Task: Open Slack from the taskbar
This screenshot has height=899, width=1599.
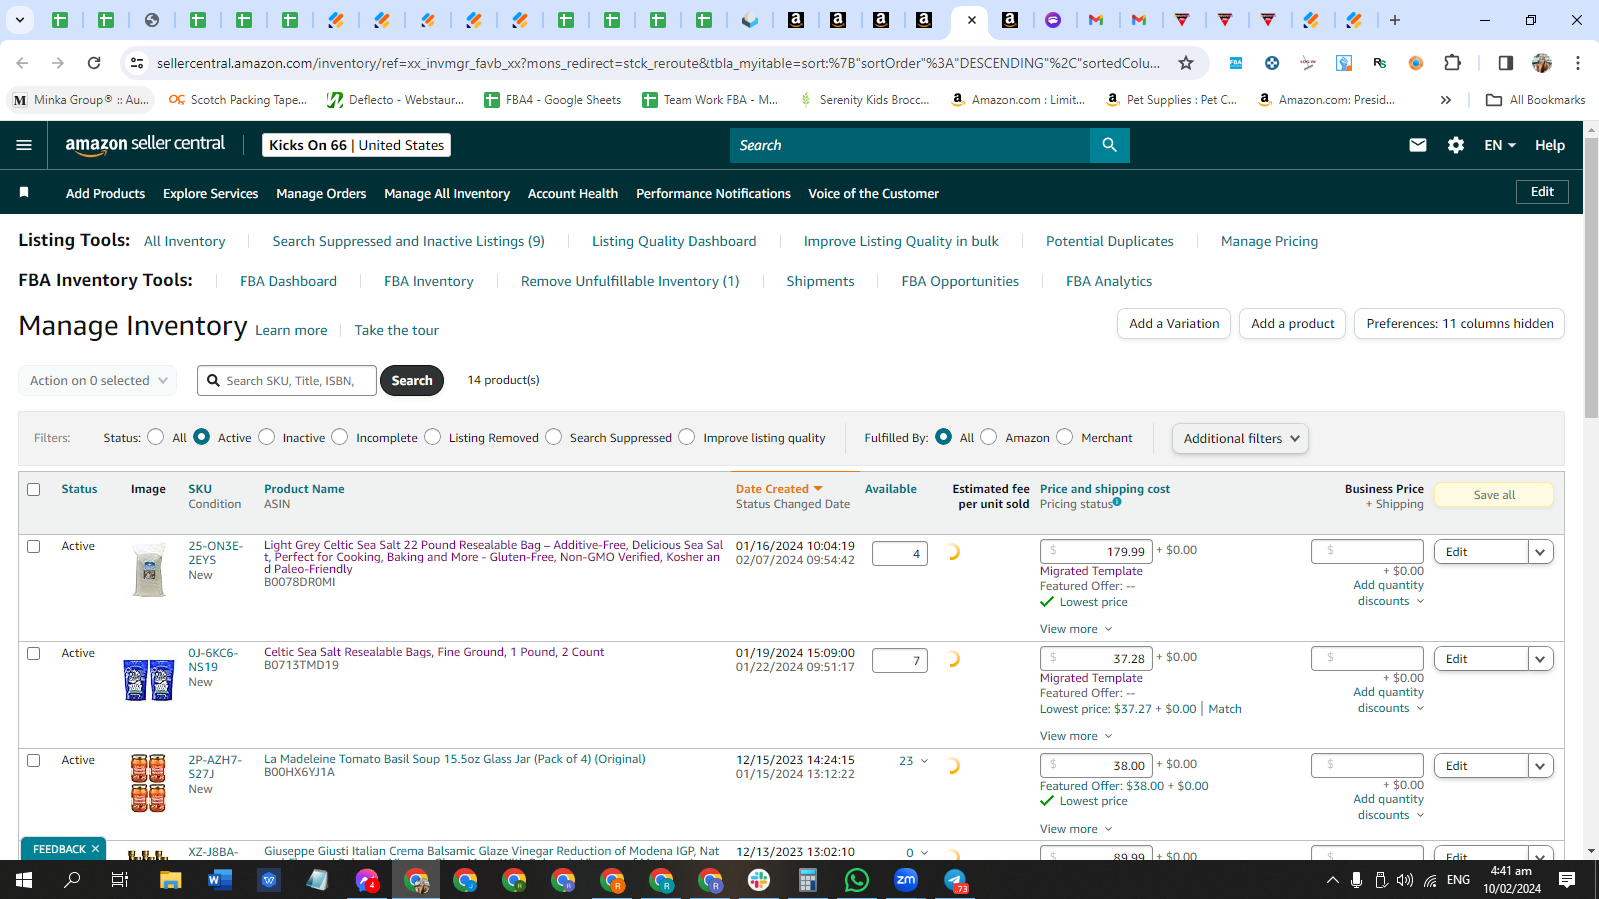Action: [x=759, y=880]
